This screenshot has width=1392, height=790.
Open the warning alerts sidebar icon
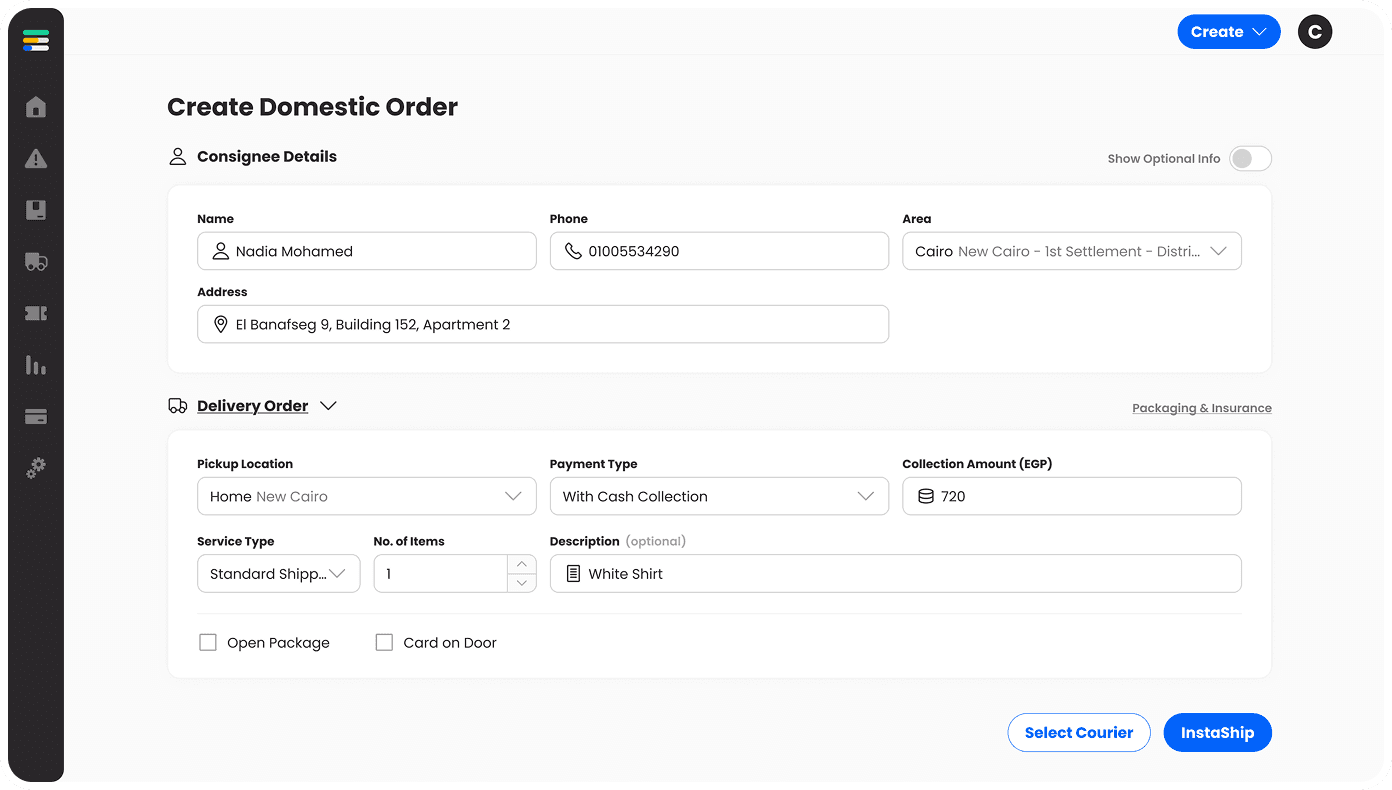tap(36, 159)
